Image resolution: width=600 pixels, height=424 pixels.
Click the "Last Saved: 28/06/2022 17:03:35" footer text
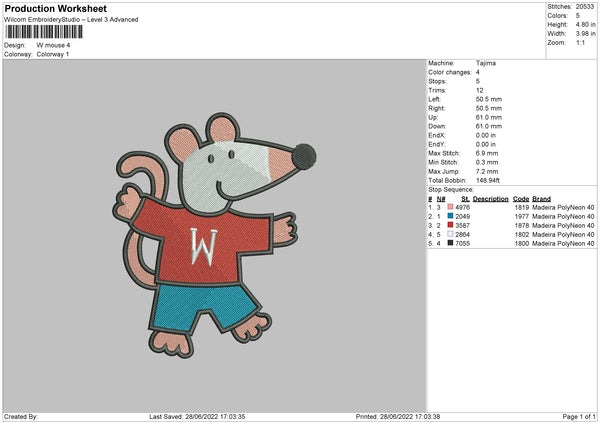pos(197,416)
